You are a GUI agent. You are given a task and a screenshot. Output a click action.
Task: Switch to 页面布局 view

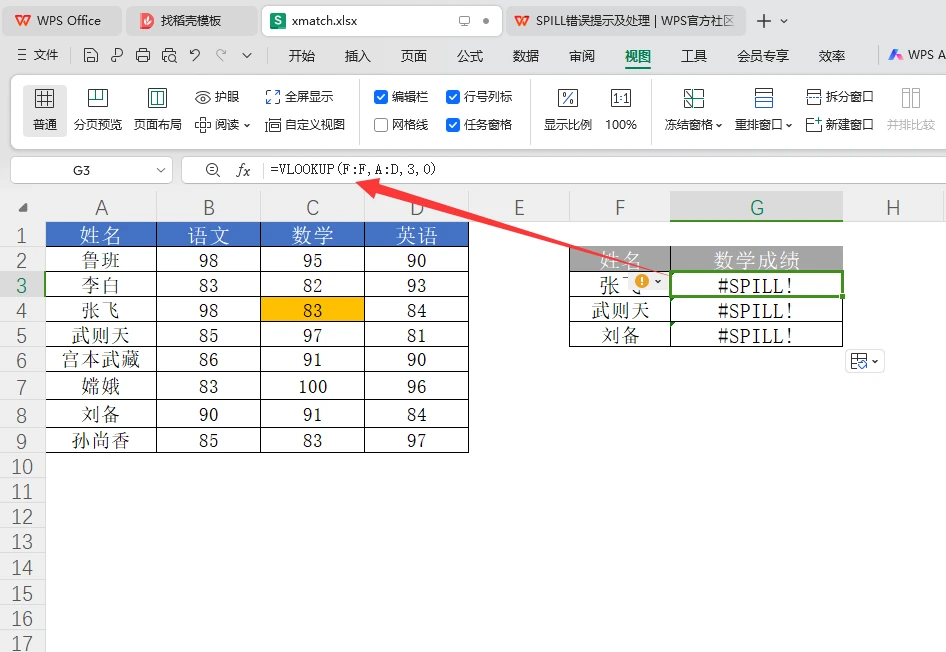click(157, 109)
